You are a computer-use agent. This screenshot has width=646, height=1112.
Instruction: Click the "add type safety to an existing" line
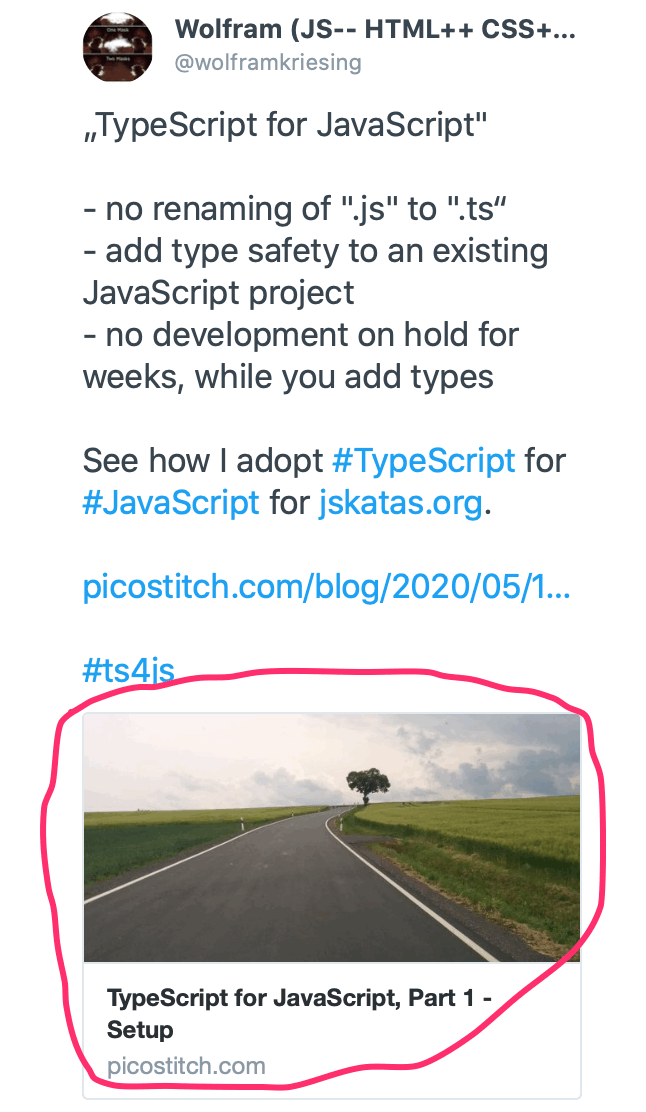pyautogui.click(x=316, y=251)
